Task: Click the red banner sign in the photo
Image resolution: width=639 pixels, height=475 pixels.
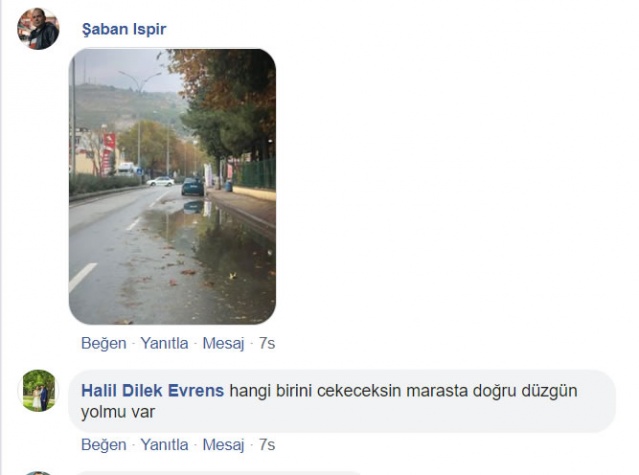Action: pyautogui.click(x=108, y=153)
